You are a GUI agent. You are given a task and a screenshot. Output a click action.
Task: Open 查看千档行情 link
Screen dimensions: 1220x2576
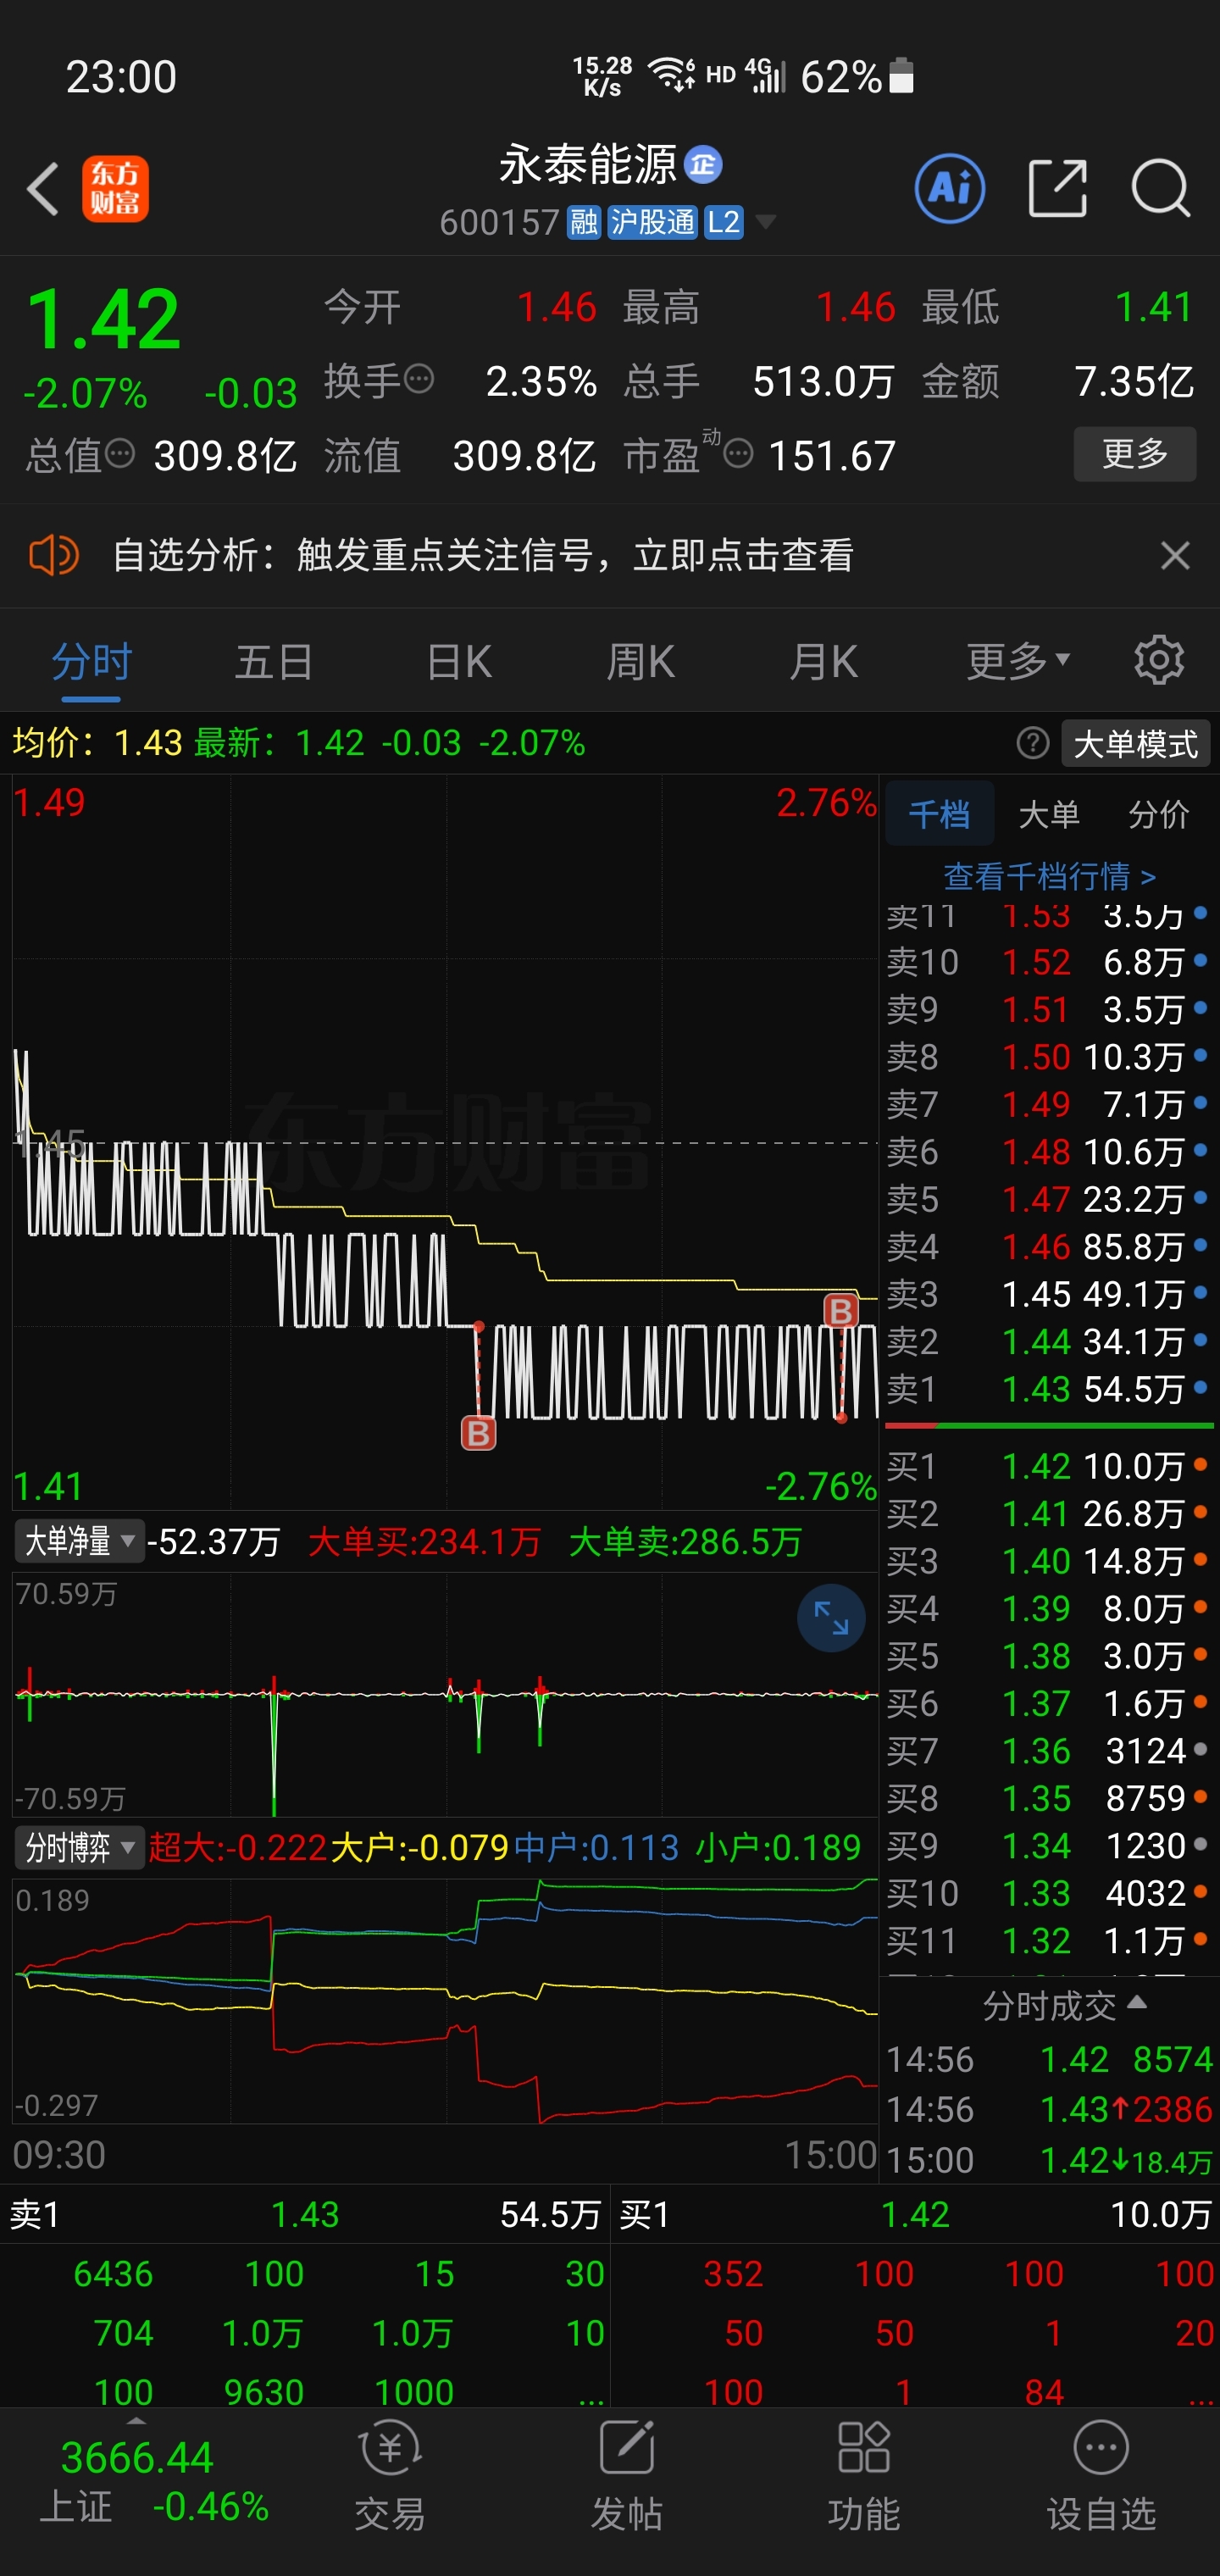(x=1050, y=877)
